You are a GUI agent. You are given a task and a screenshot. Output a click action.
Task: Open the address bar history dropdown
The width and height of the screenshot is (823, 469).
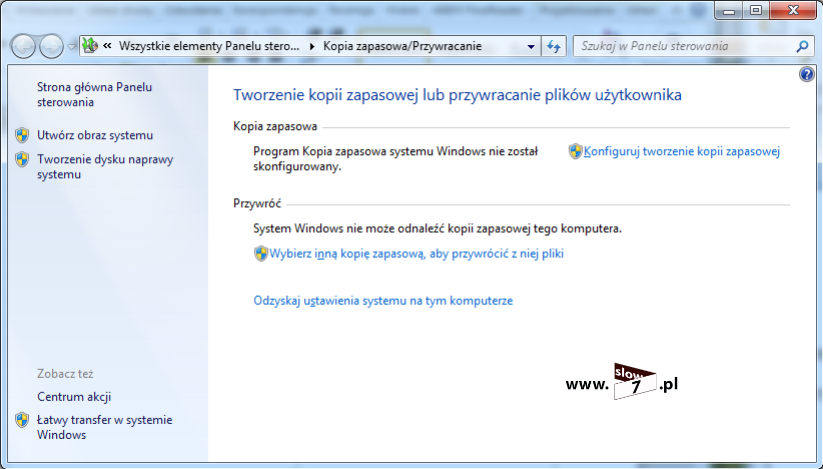tap(531, 47)
